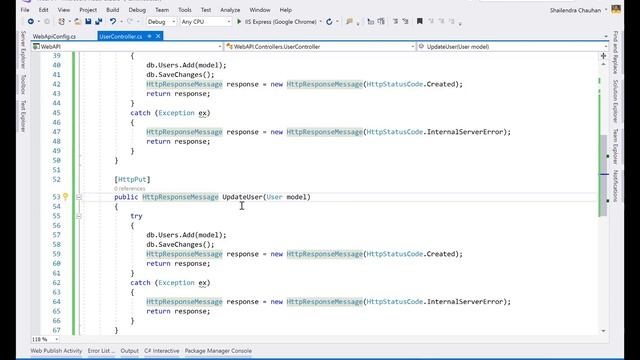Open the Build menu
This screenshot has width=640, height=360.
pos(113,10)
